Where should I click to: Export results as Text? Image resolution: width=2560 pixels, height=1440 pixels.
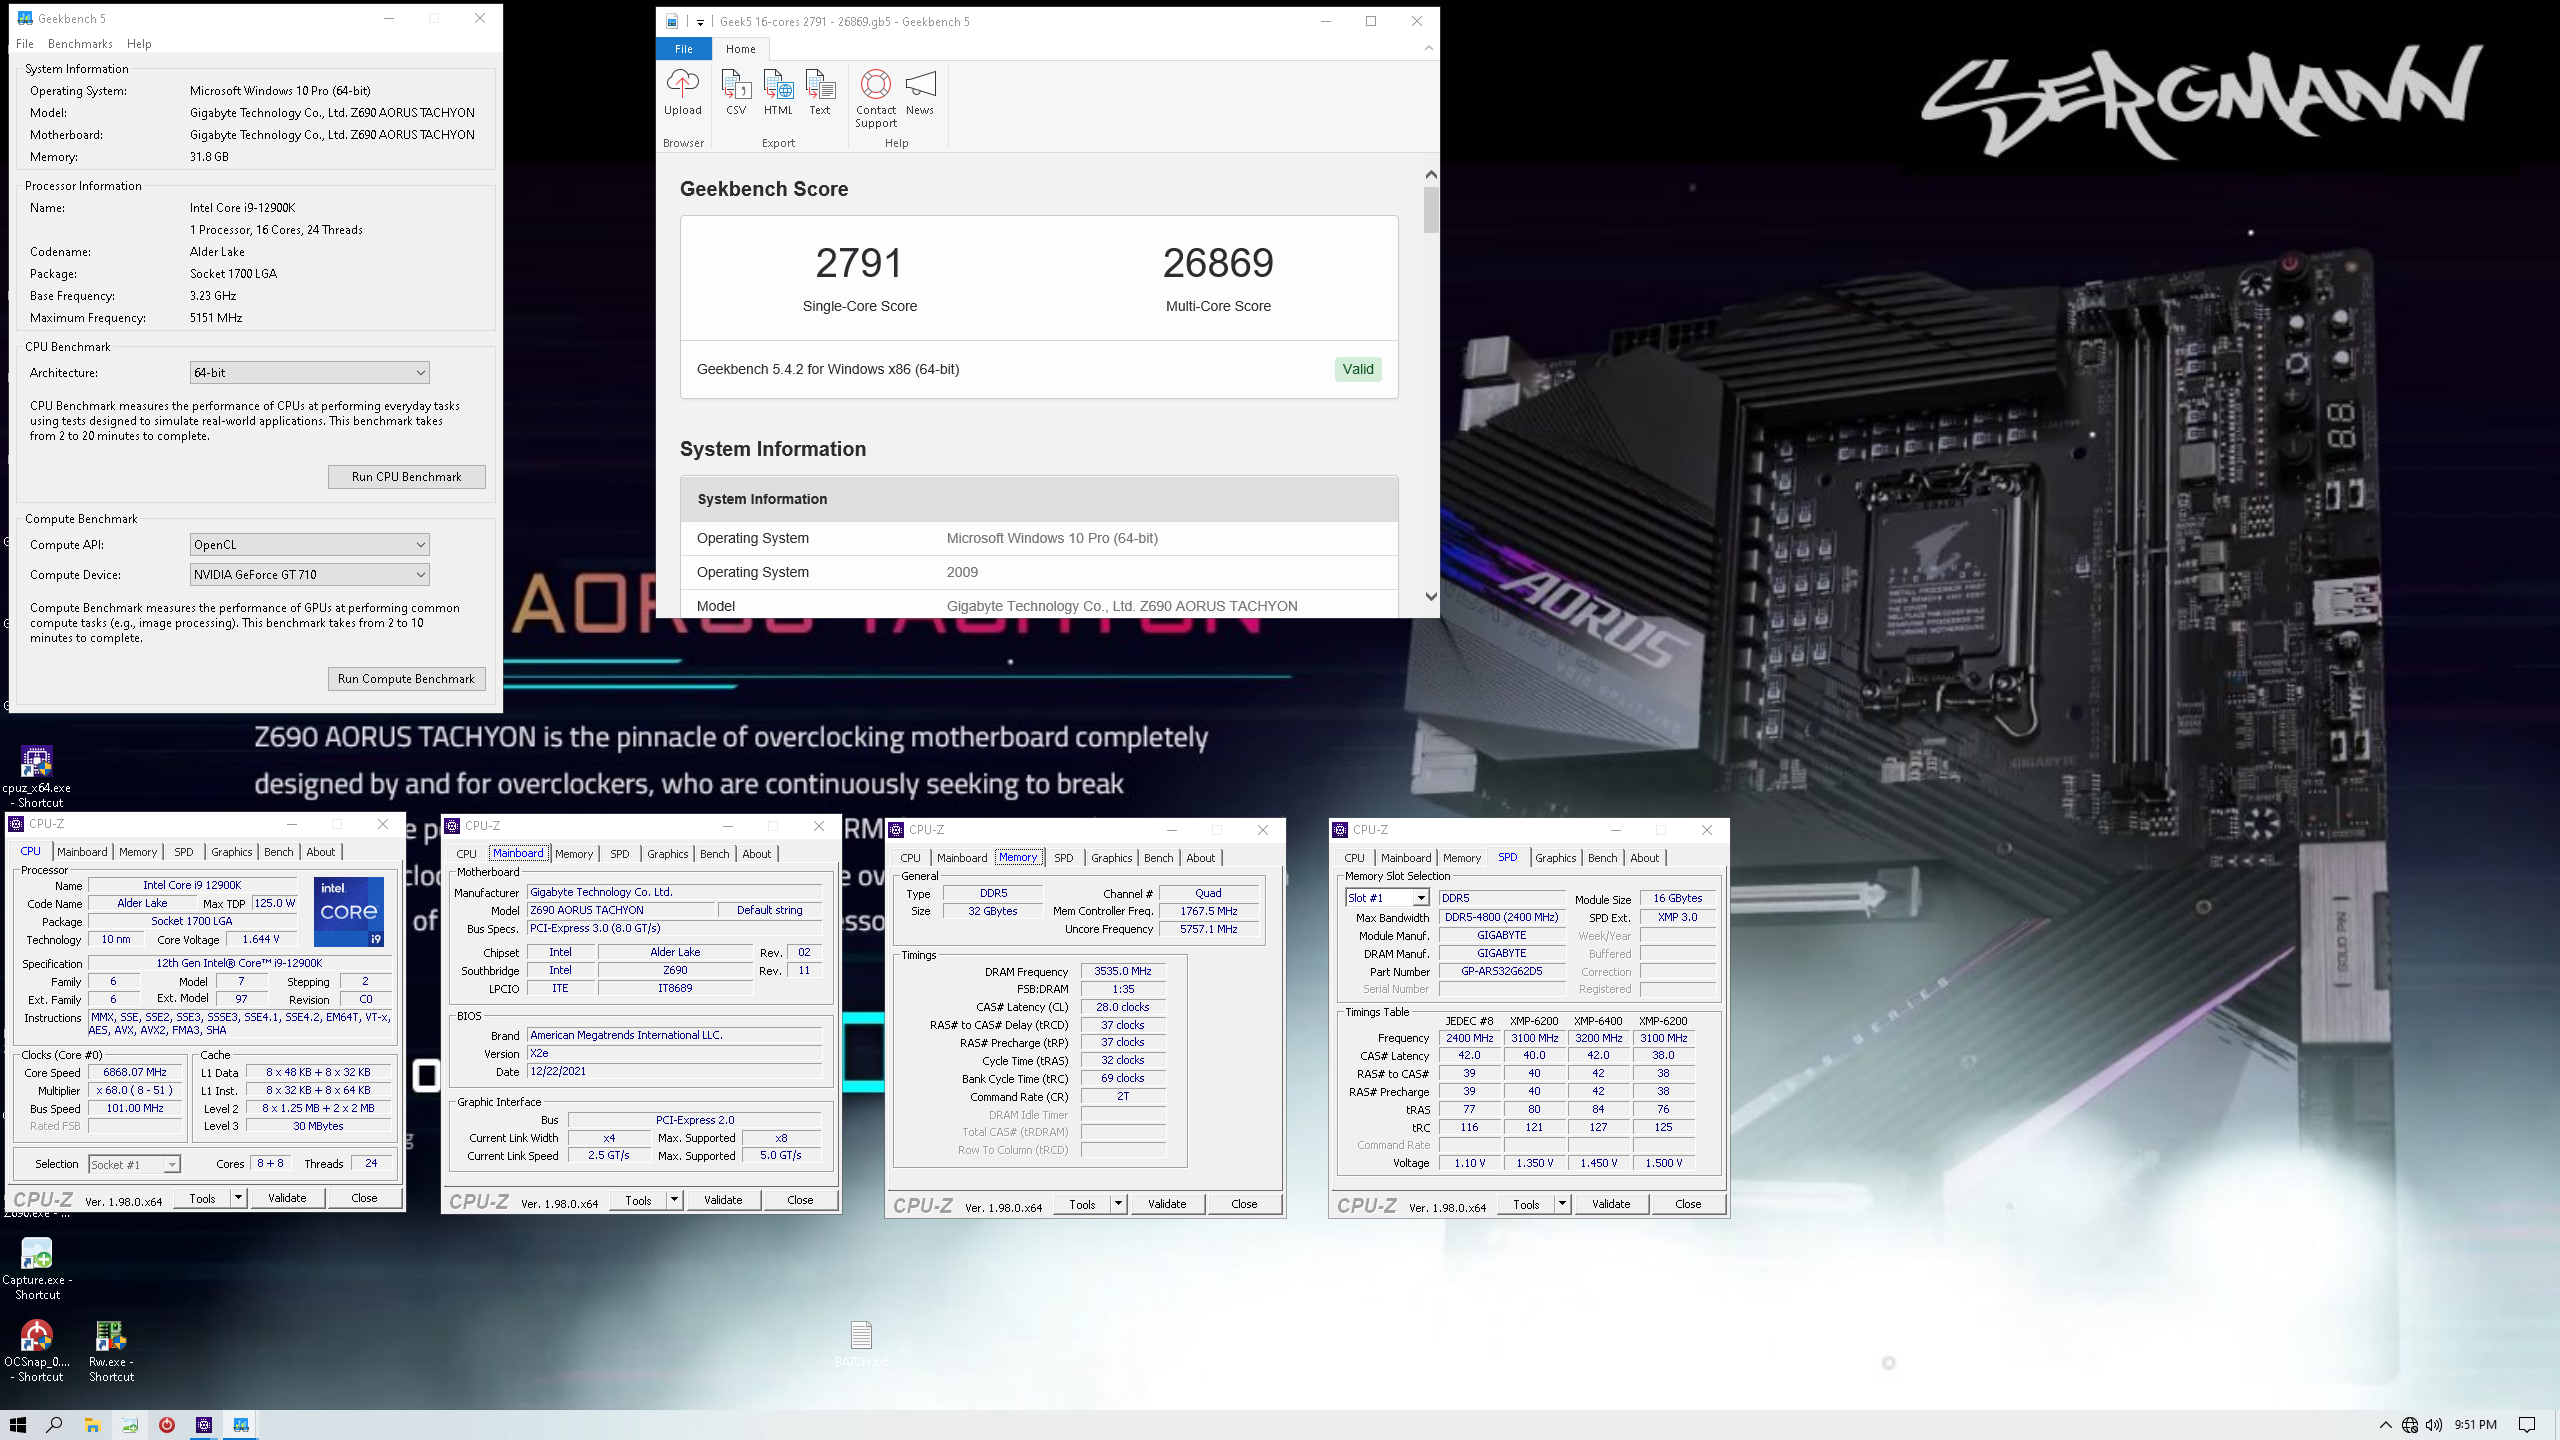[820, 93]
